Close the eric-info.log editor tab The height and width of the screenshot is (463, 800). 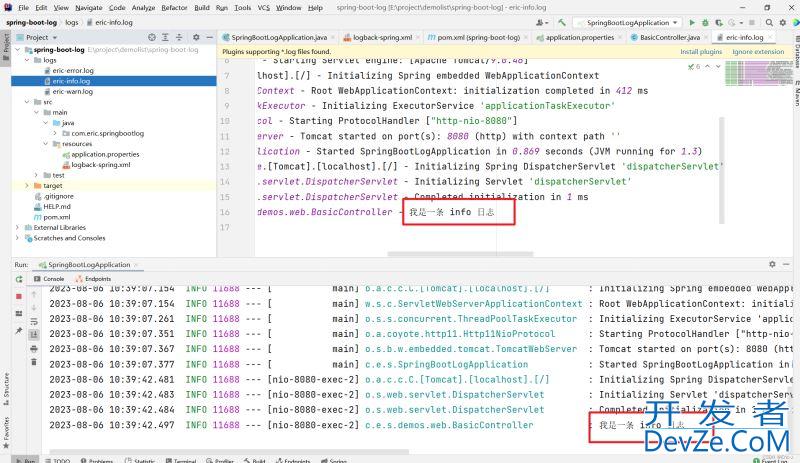[x=769, y=37]
